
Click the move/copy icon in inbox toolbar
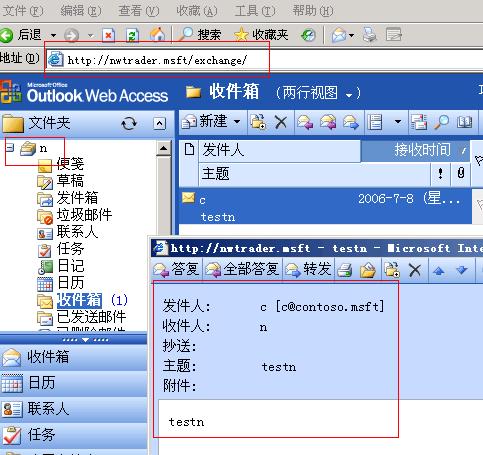point(258,122)
